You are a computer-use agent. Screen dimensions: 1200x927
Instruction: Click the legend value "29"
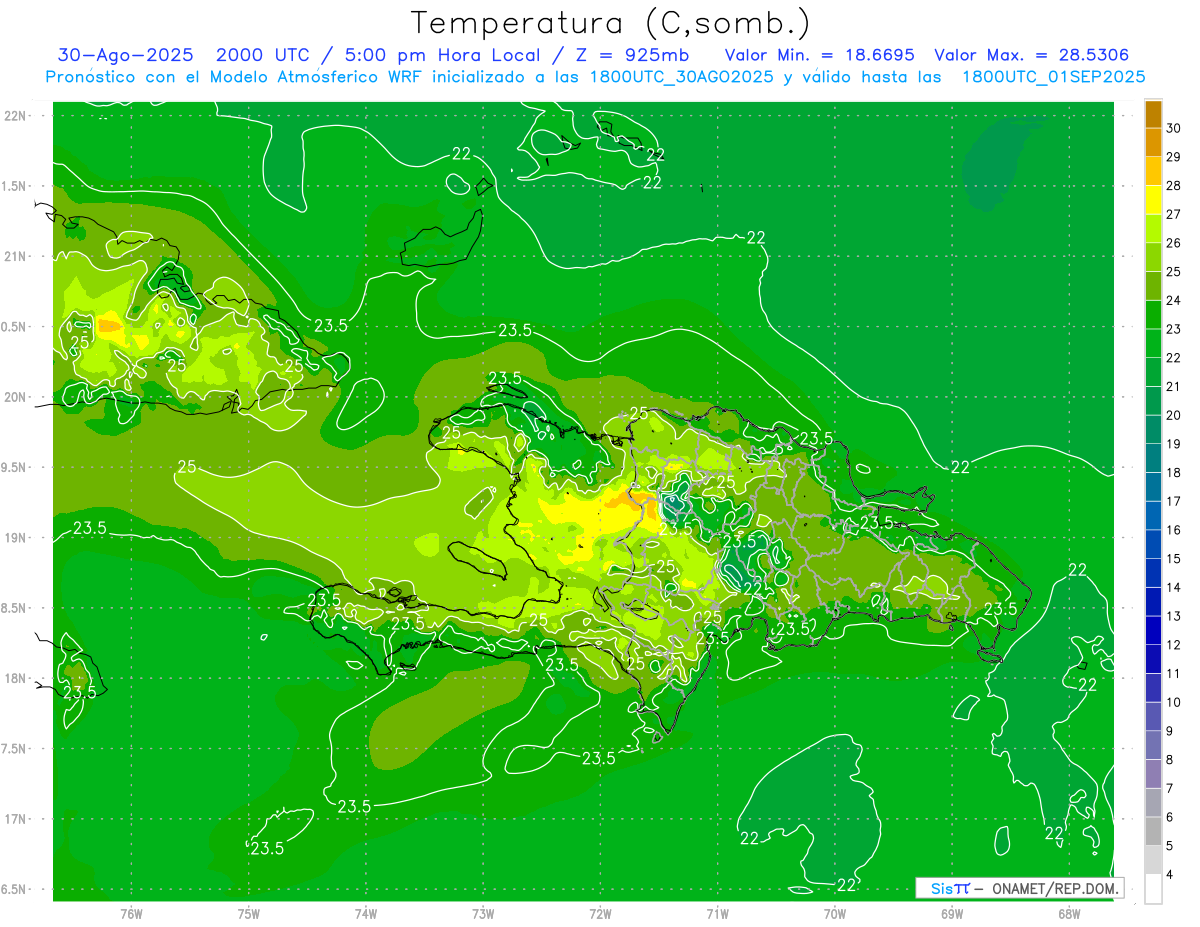tap(1174, 157)
